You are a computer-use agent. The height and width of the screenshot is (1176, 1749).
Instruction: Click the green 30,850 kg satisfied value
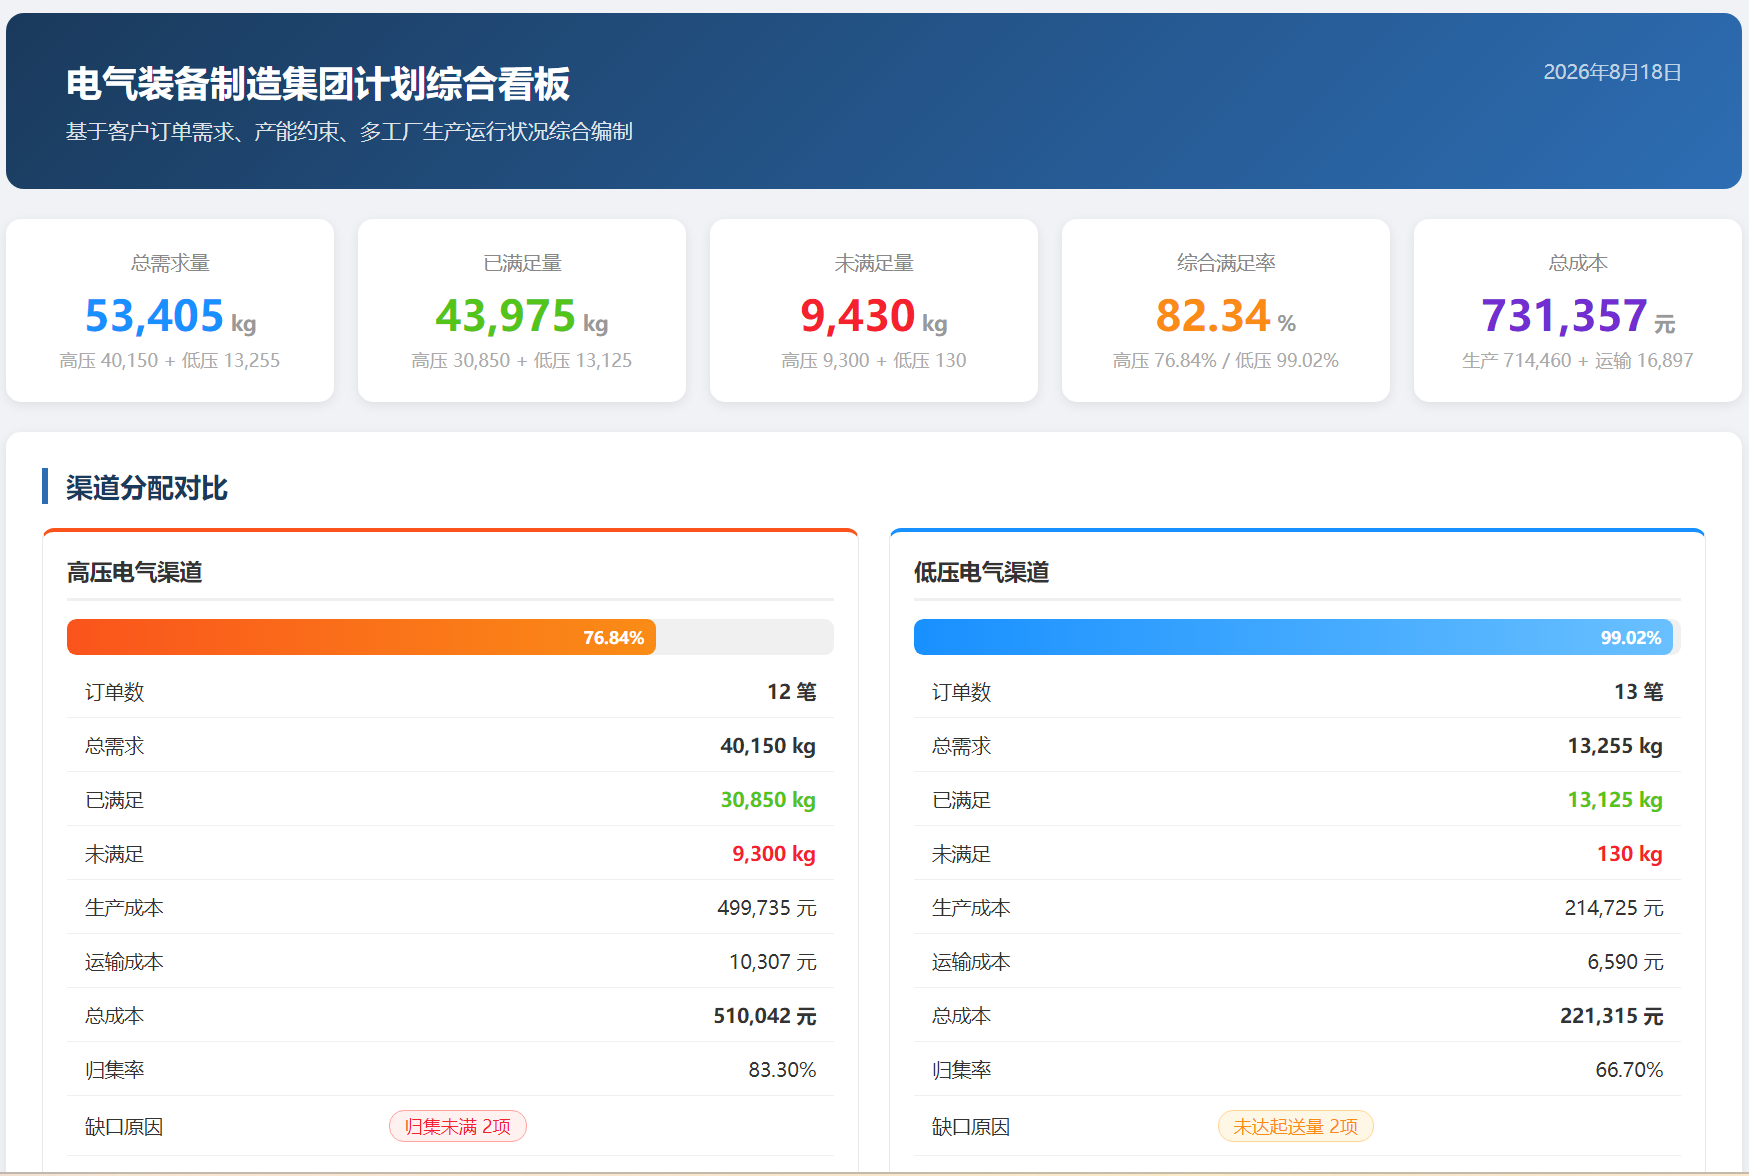768,800
